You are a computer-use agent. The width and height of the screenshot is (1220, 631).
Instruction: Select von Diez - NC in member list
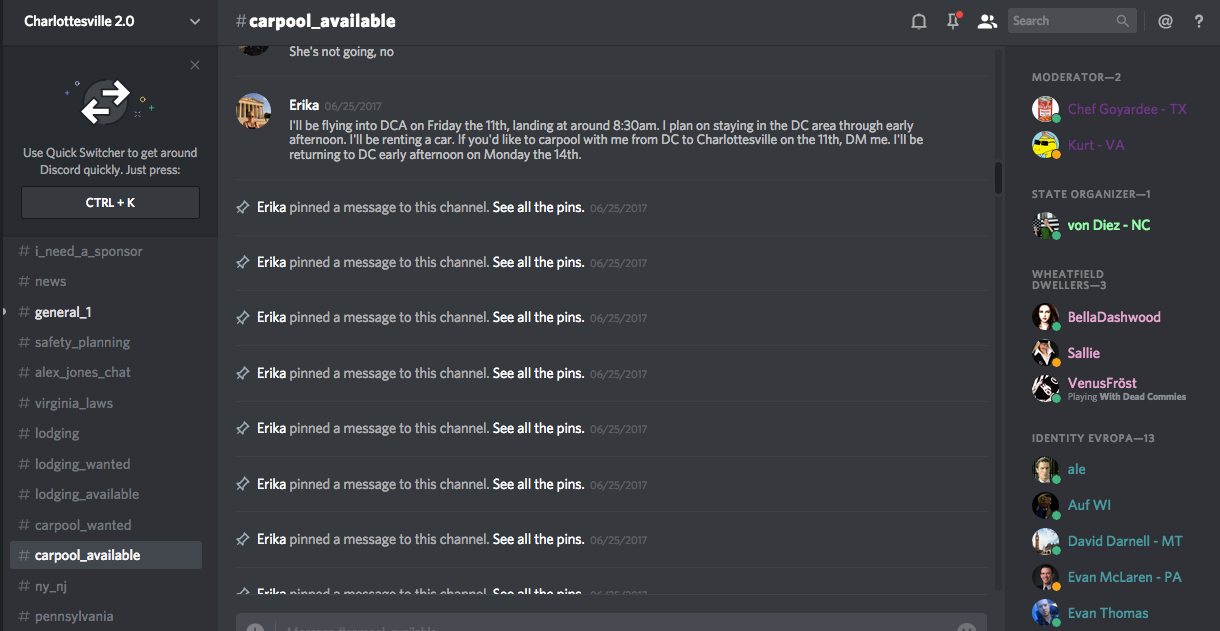point(1108,225)
